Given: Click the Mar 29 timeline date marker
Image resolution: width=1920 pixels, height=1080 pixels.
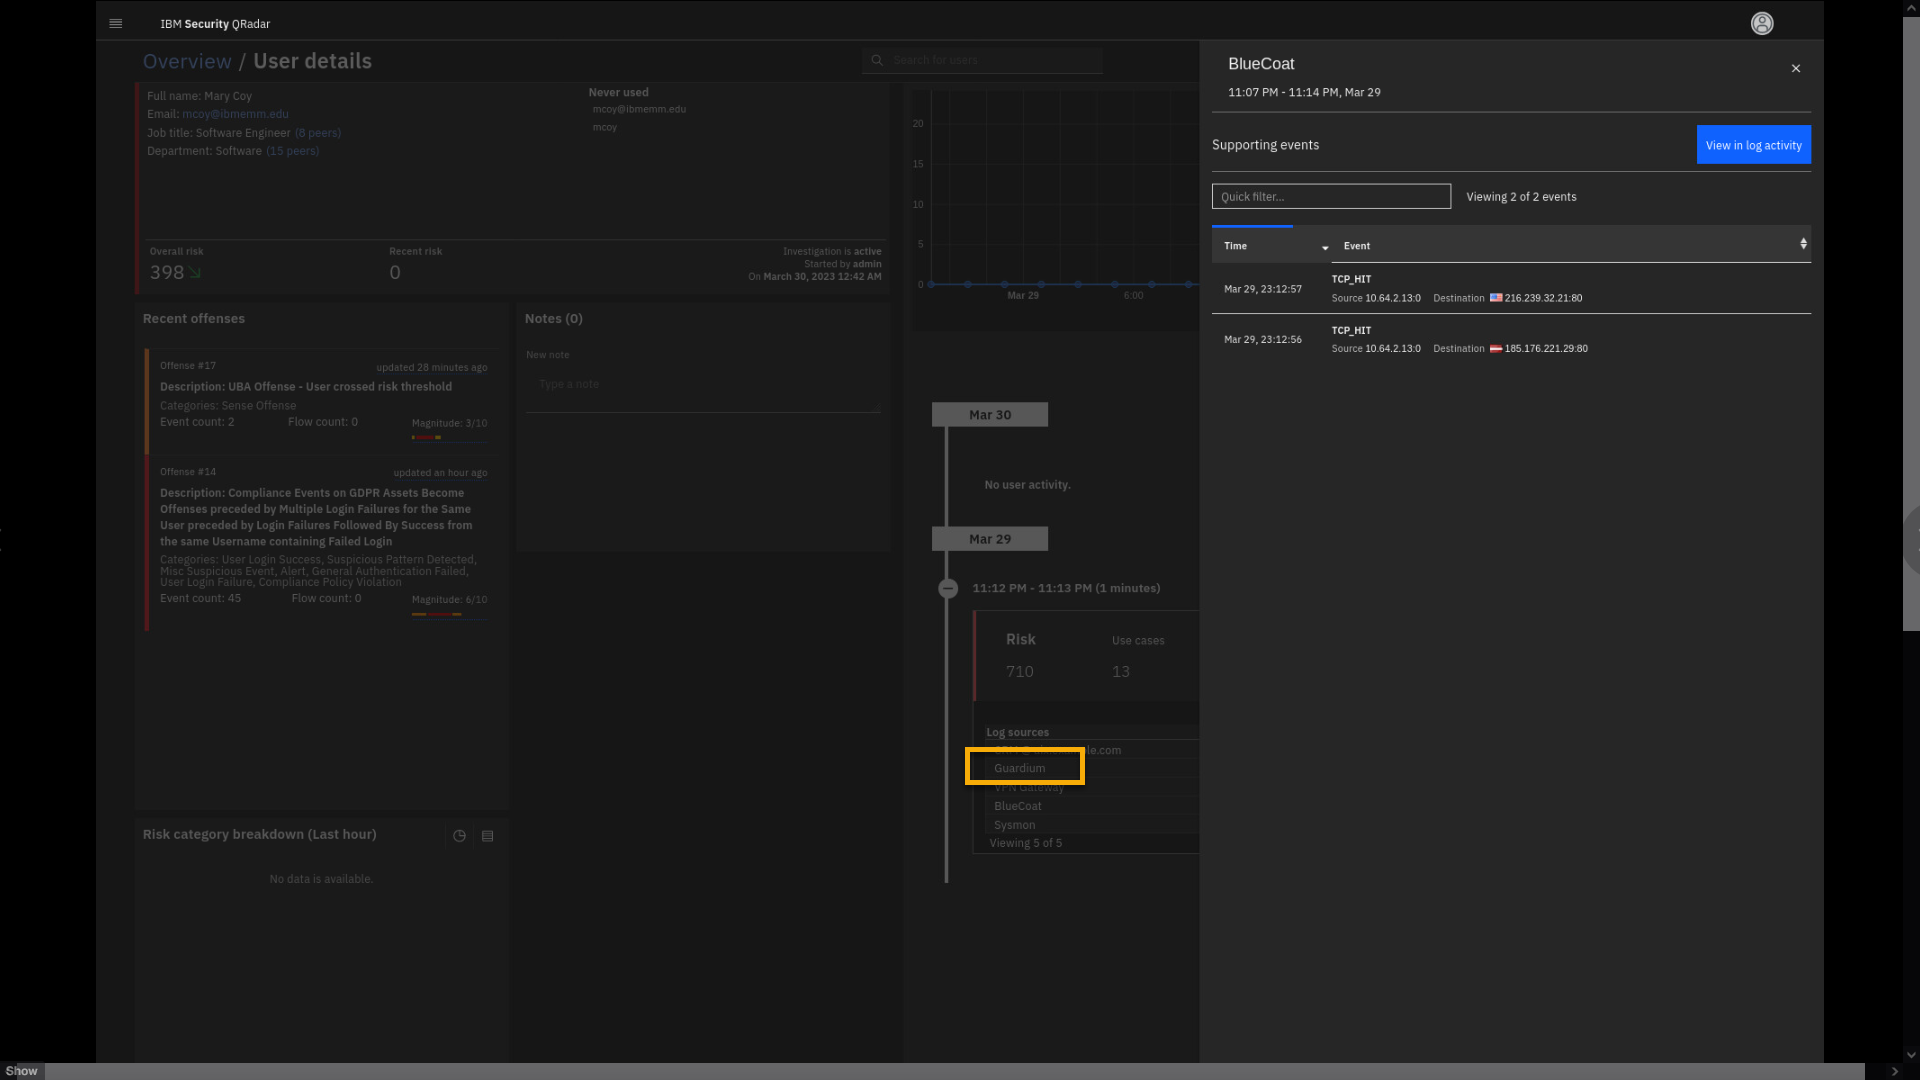Looking at the screenshot, I should (990, 539).
